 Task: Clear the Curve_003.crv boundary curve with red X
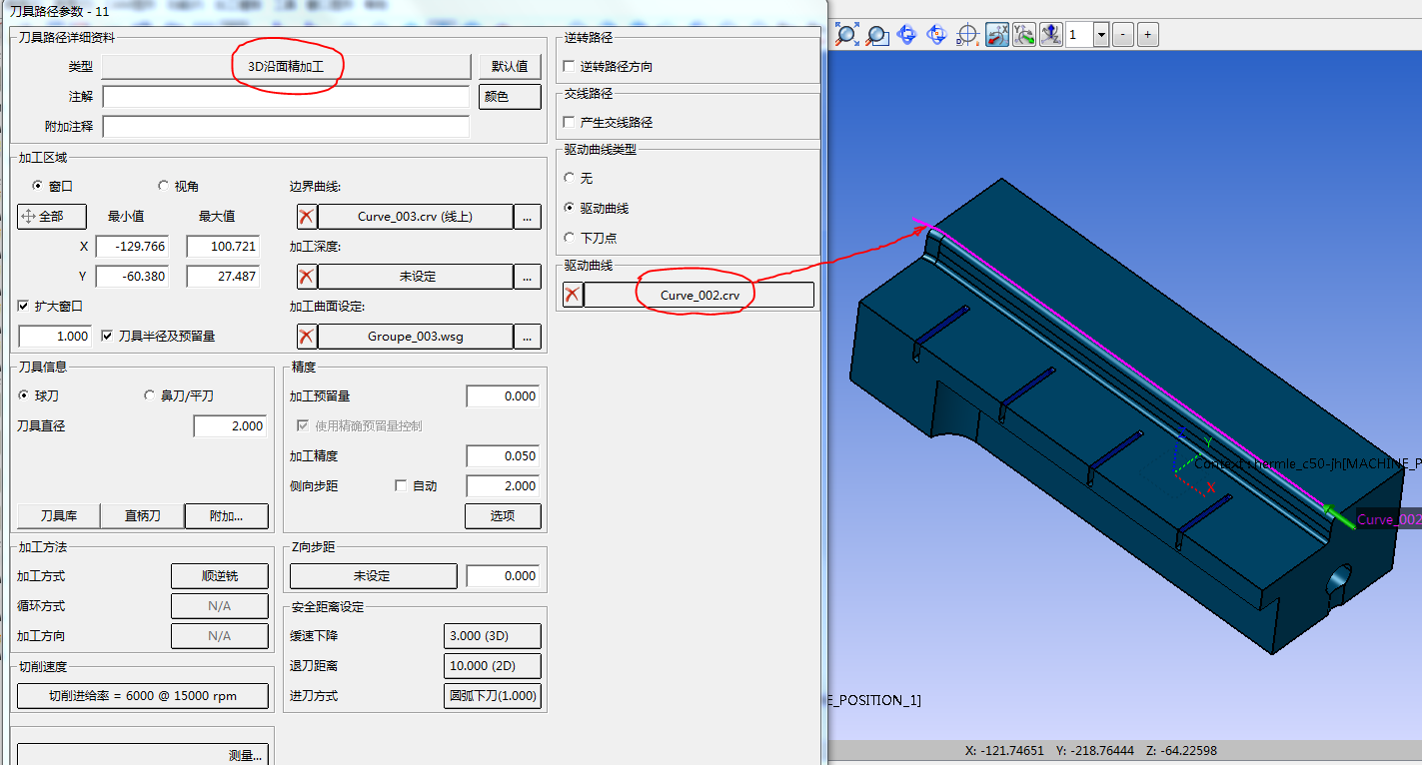pos(307,217)
